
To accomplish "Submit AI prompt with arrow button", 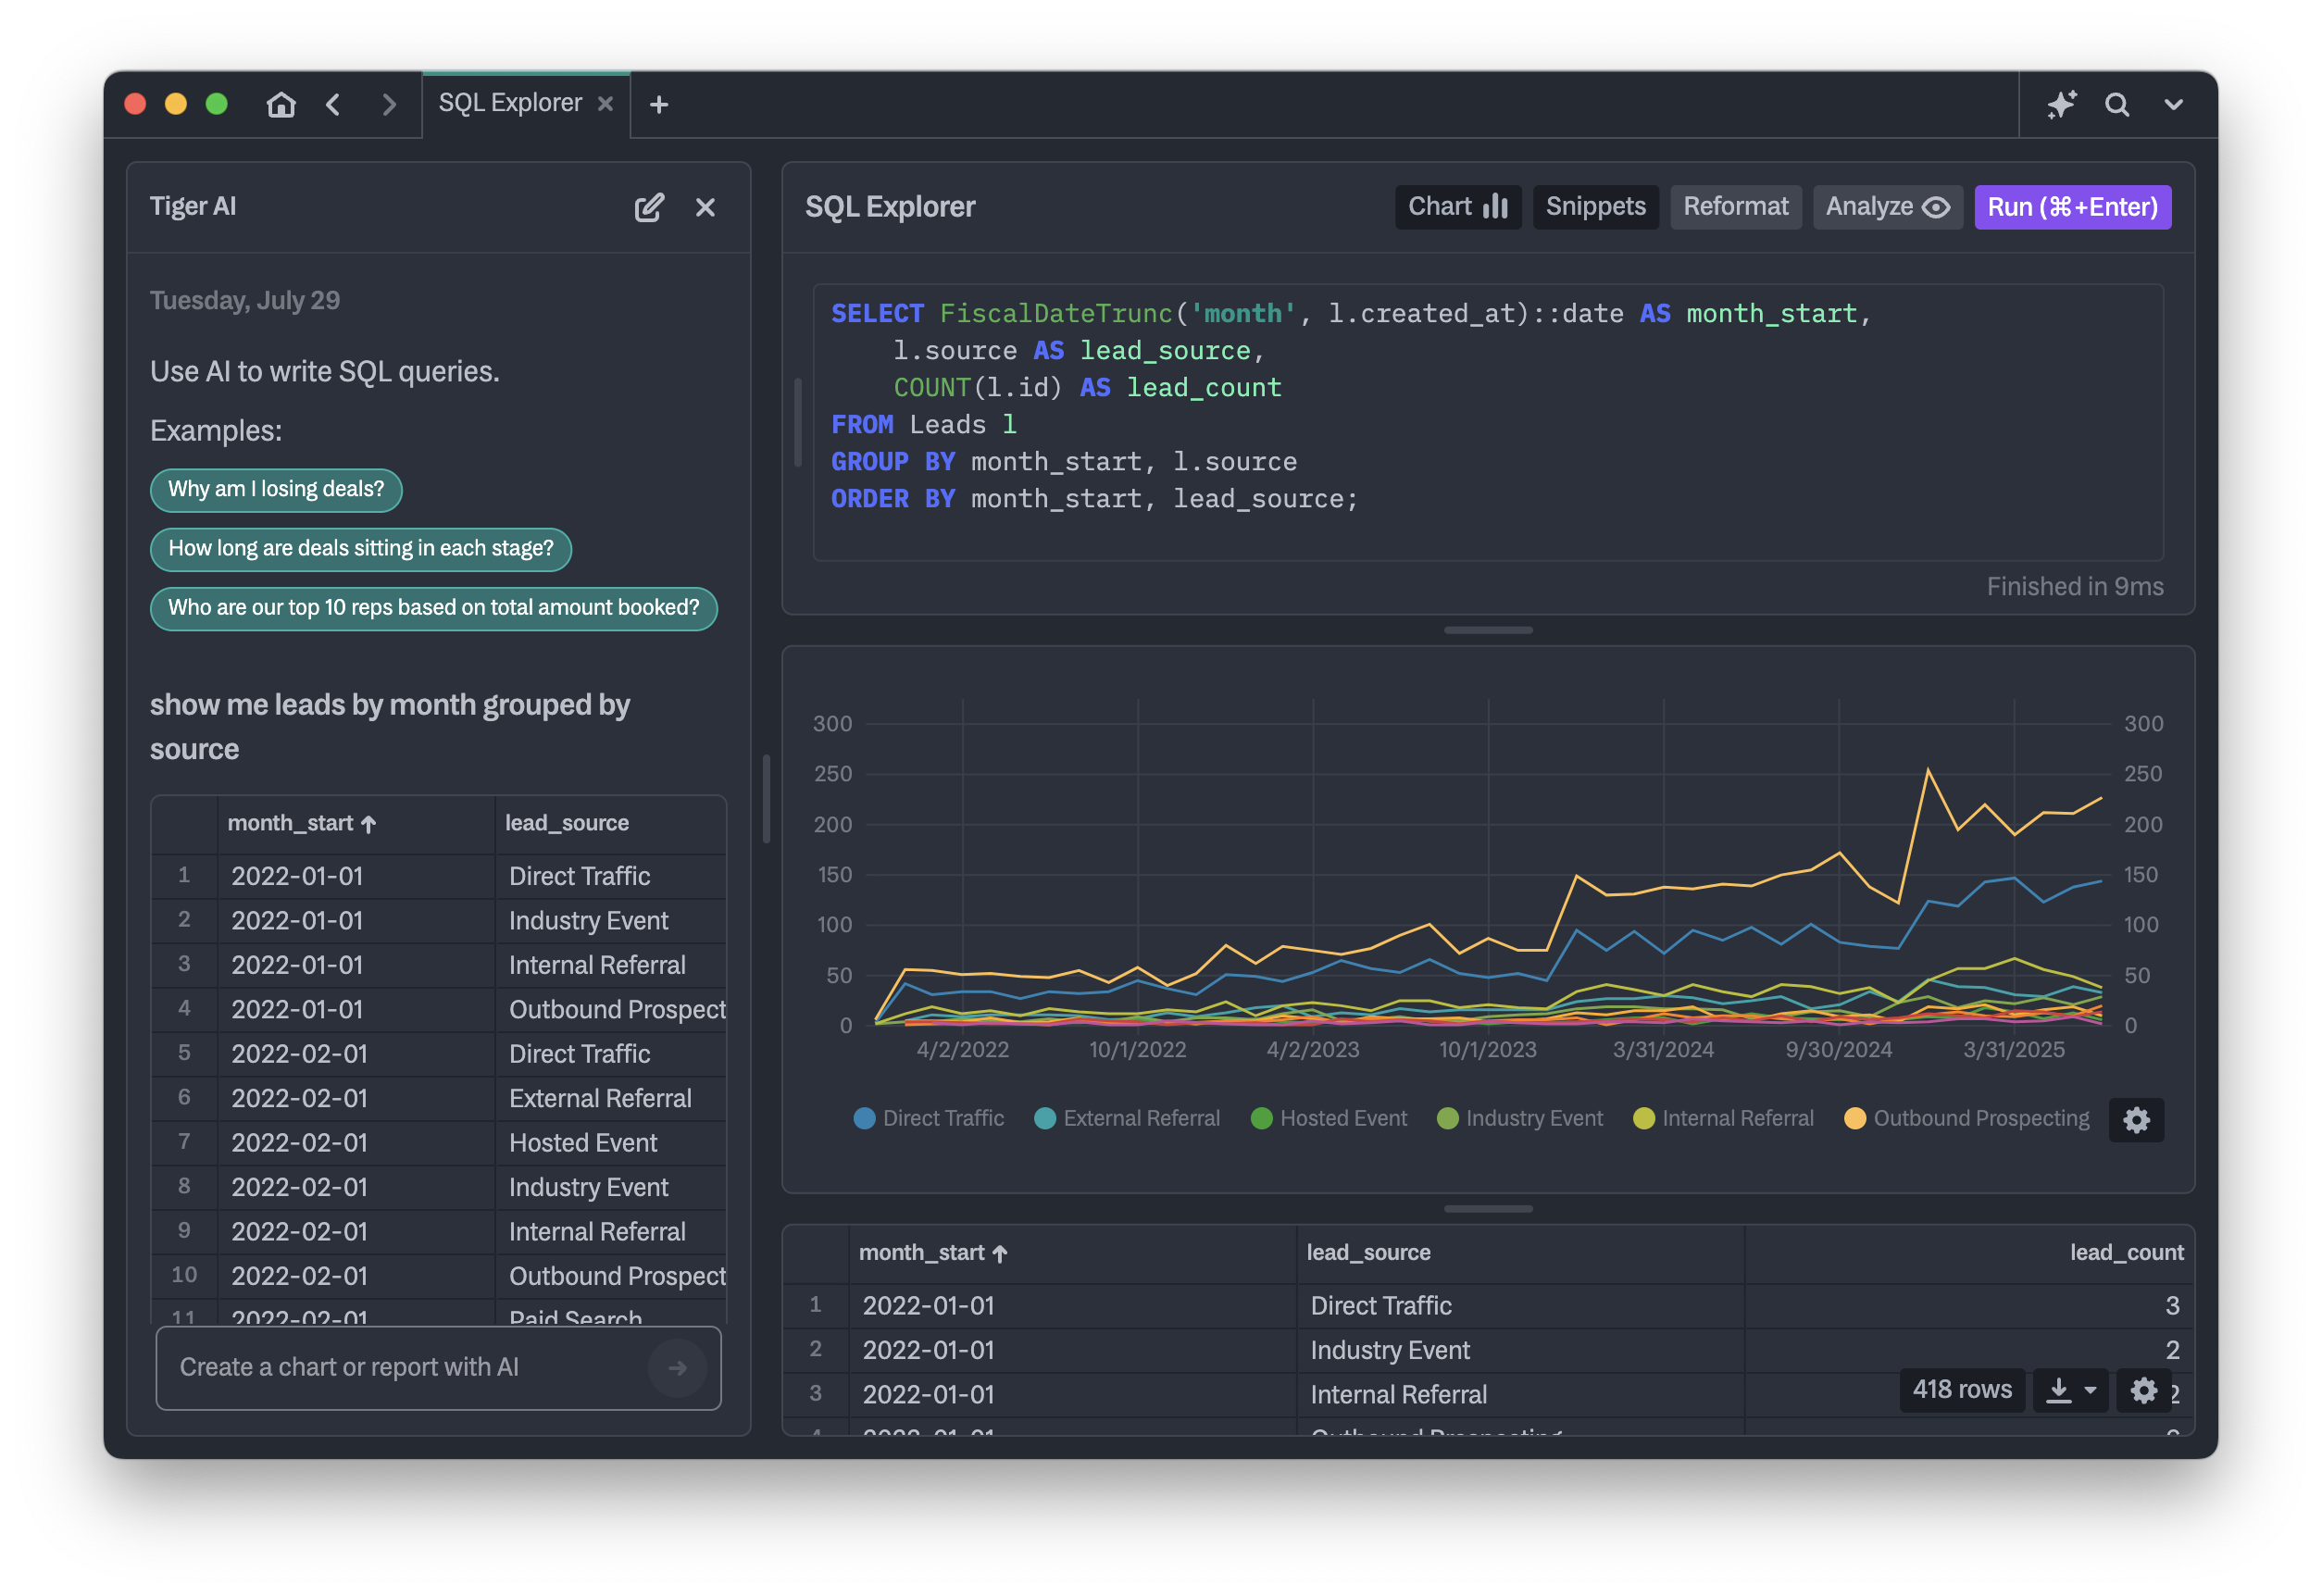I will [x=677, y=1368].
